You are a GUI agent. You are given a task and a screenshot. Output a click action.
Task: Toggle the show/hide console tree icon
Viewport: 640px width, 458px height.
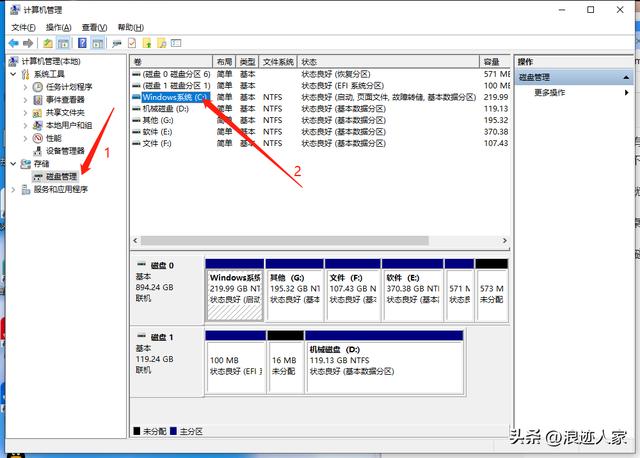pyautogui.click(x=63, y=43)
